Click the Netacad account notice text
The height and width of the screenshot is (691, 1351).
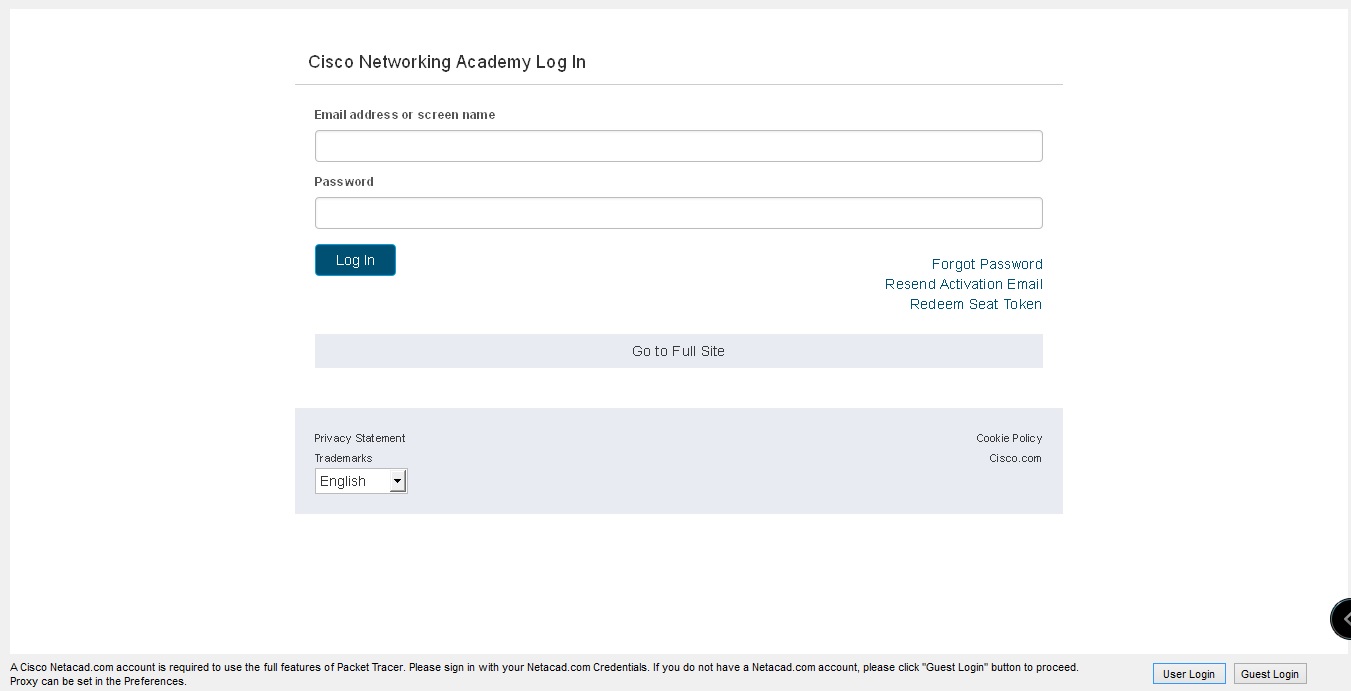544,668
